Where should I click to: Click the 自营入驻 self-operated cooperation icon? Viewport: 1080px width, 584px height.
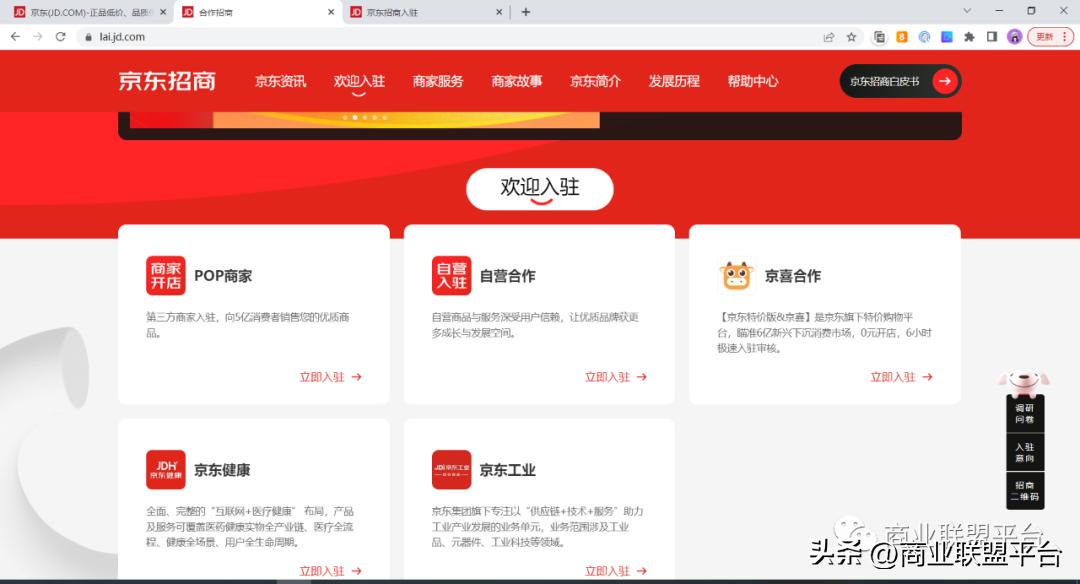(x=451, y=275)
